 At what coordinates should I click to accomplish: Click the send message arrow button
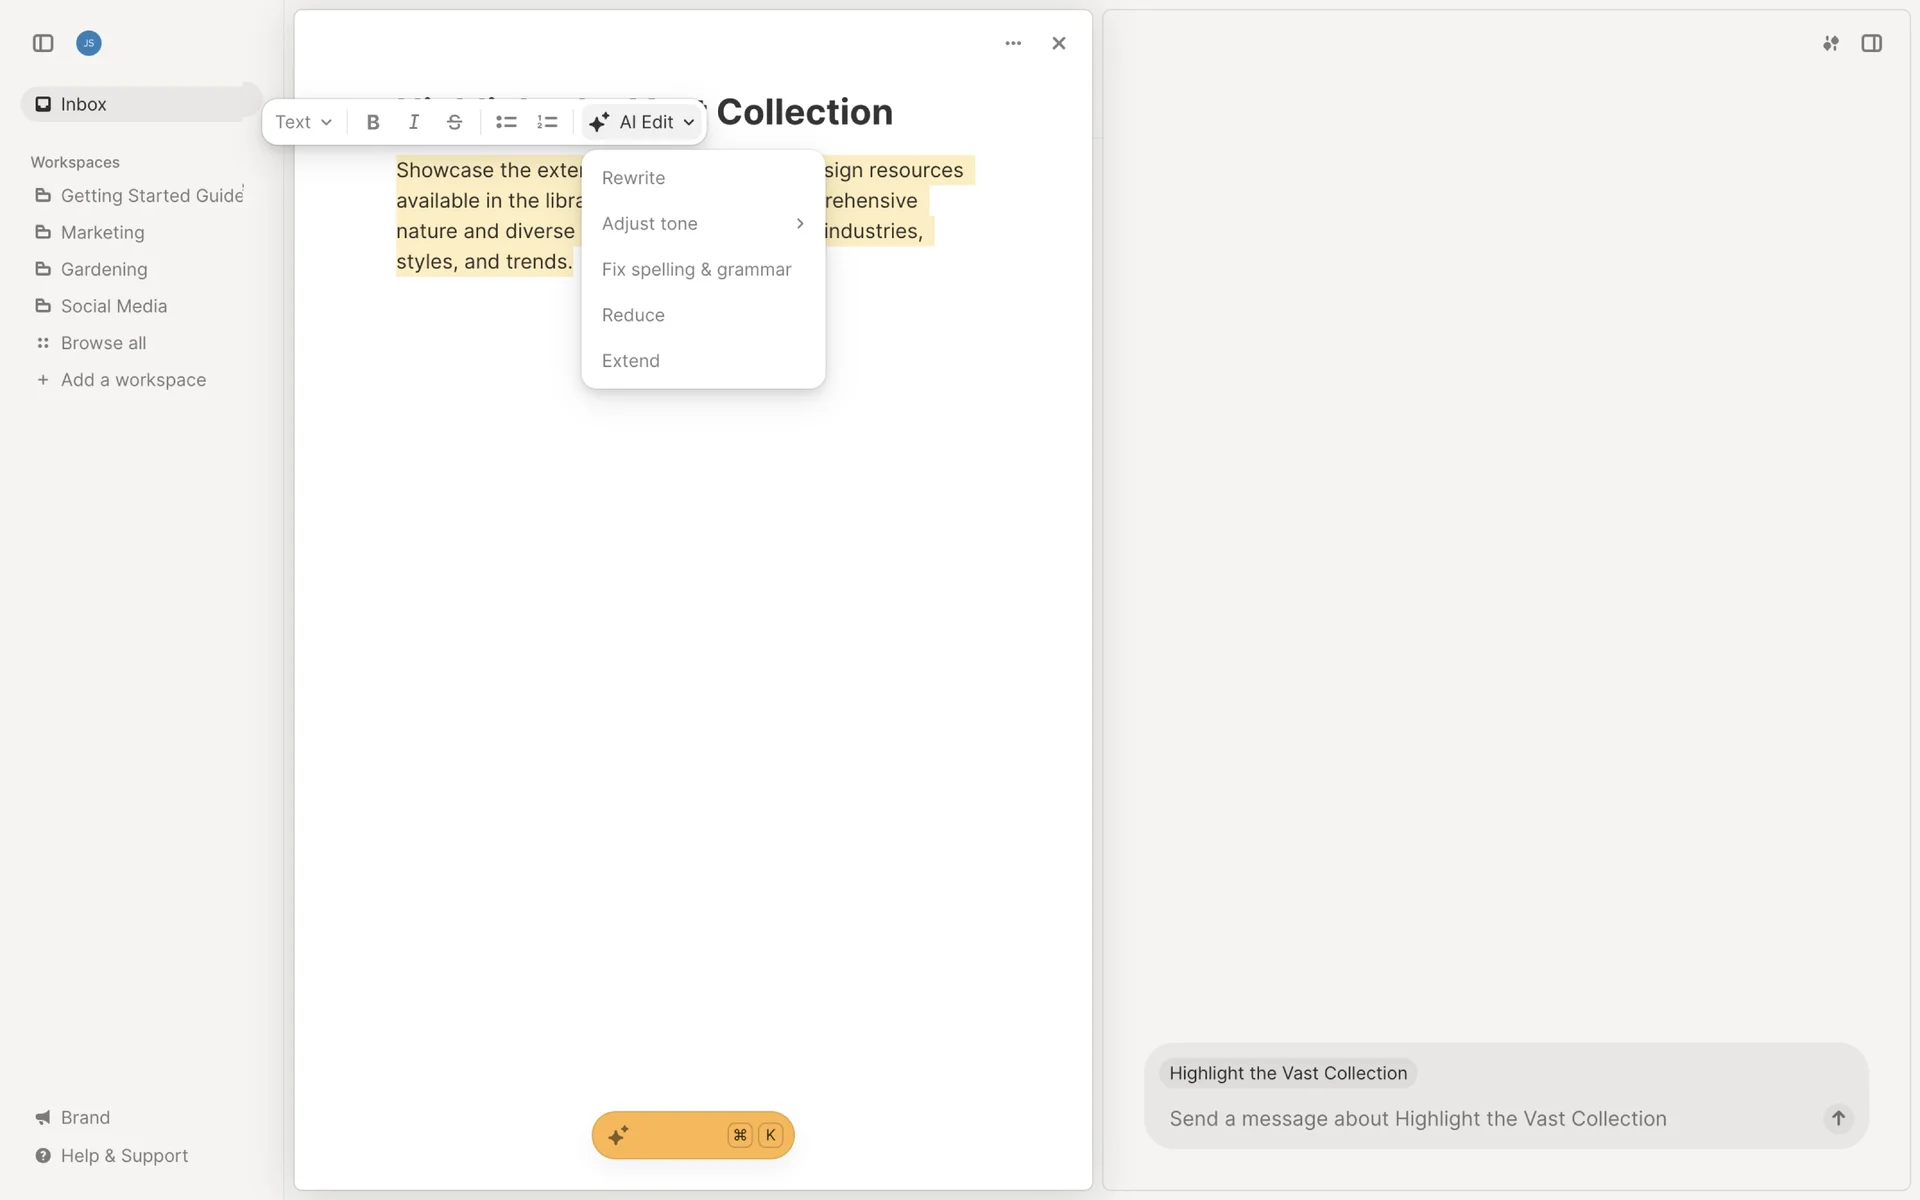click(x=1837, y=1118)
